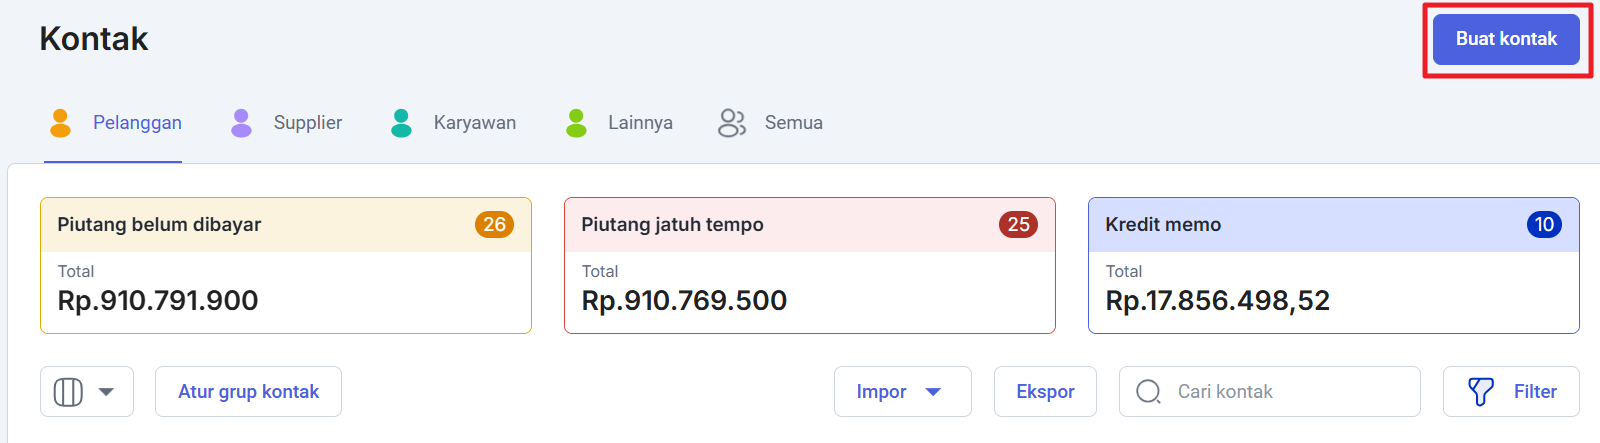Open the Karyawan tab
This screenshot has width=1600, height=443.
[x=474, y=123]
